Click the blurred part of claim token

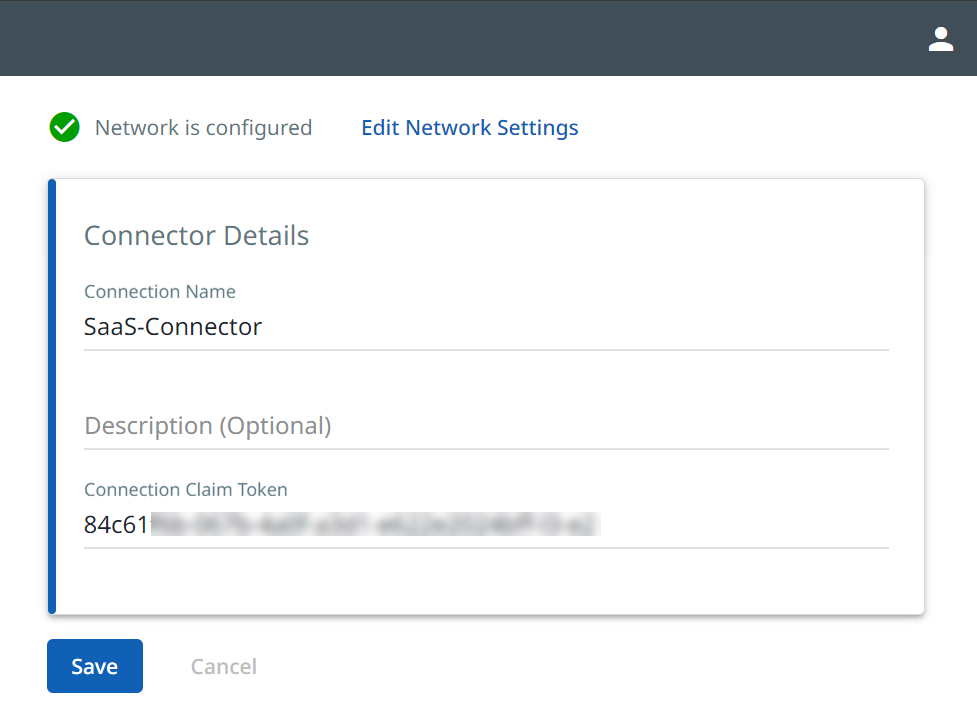(x=375, y=525)
